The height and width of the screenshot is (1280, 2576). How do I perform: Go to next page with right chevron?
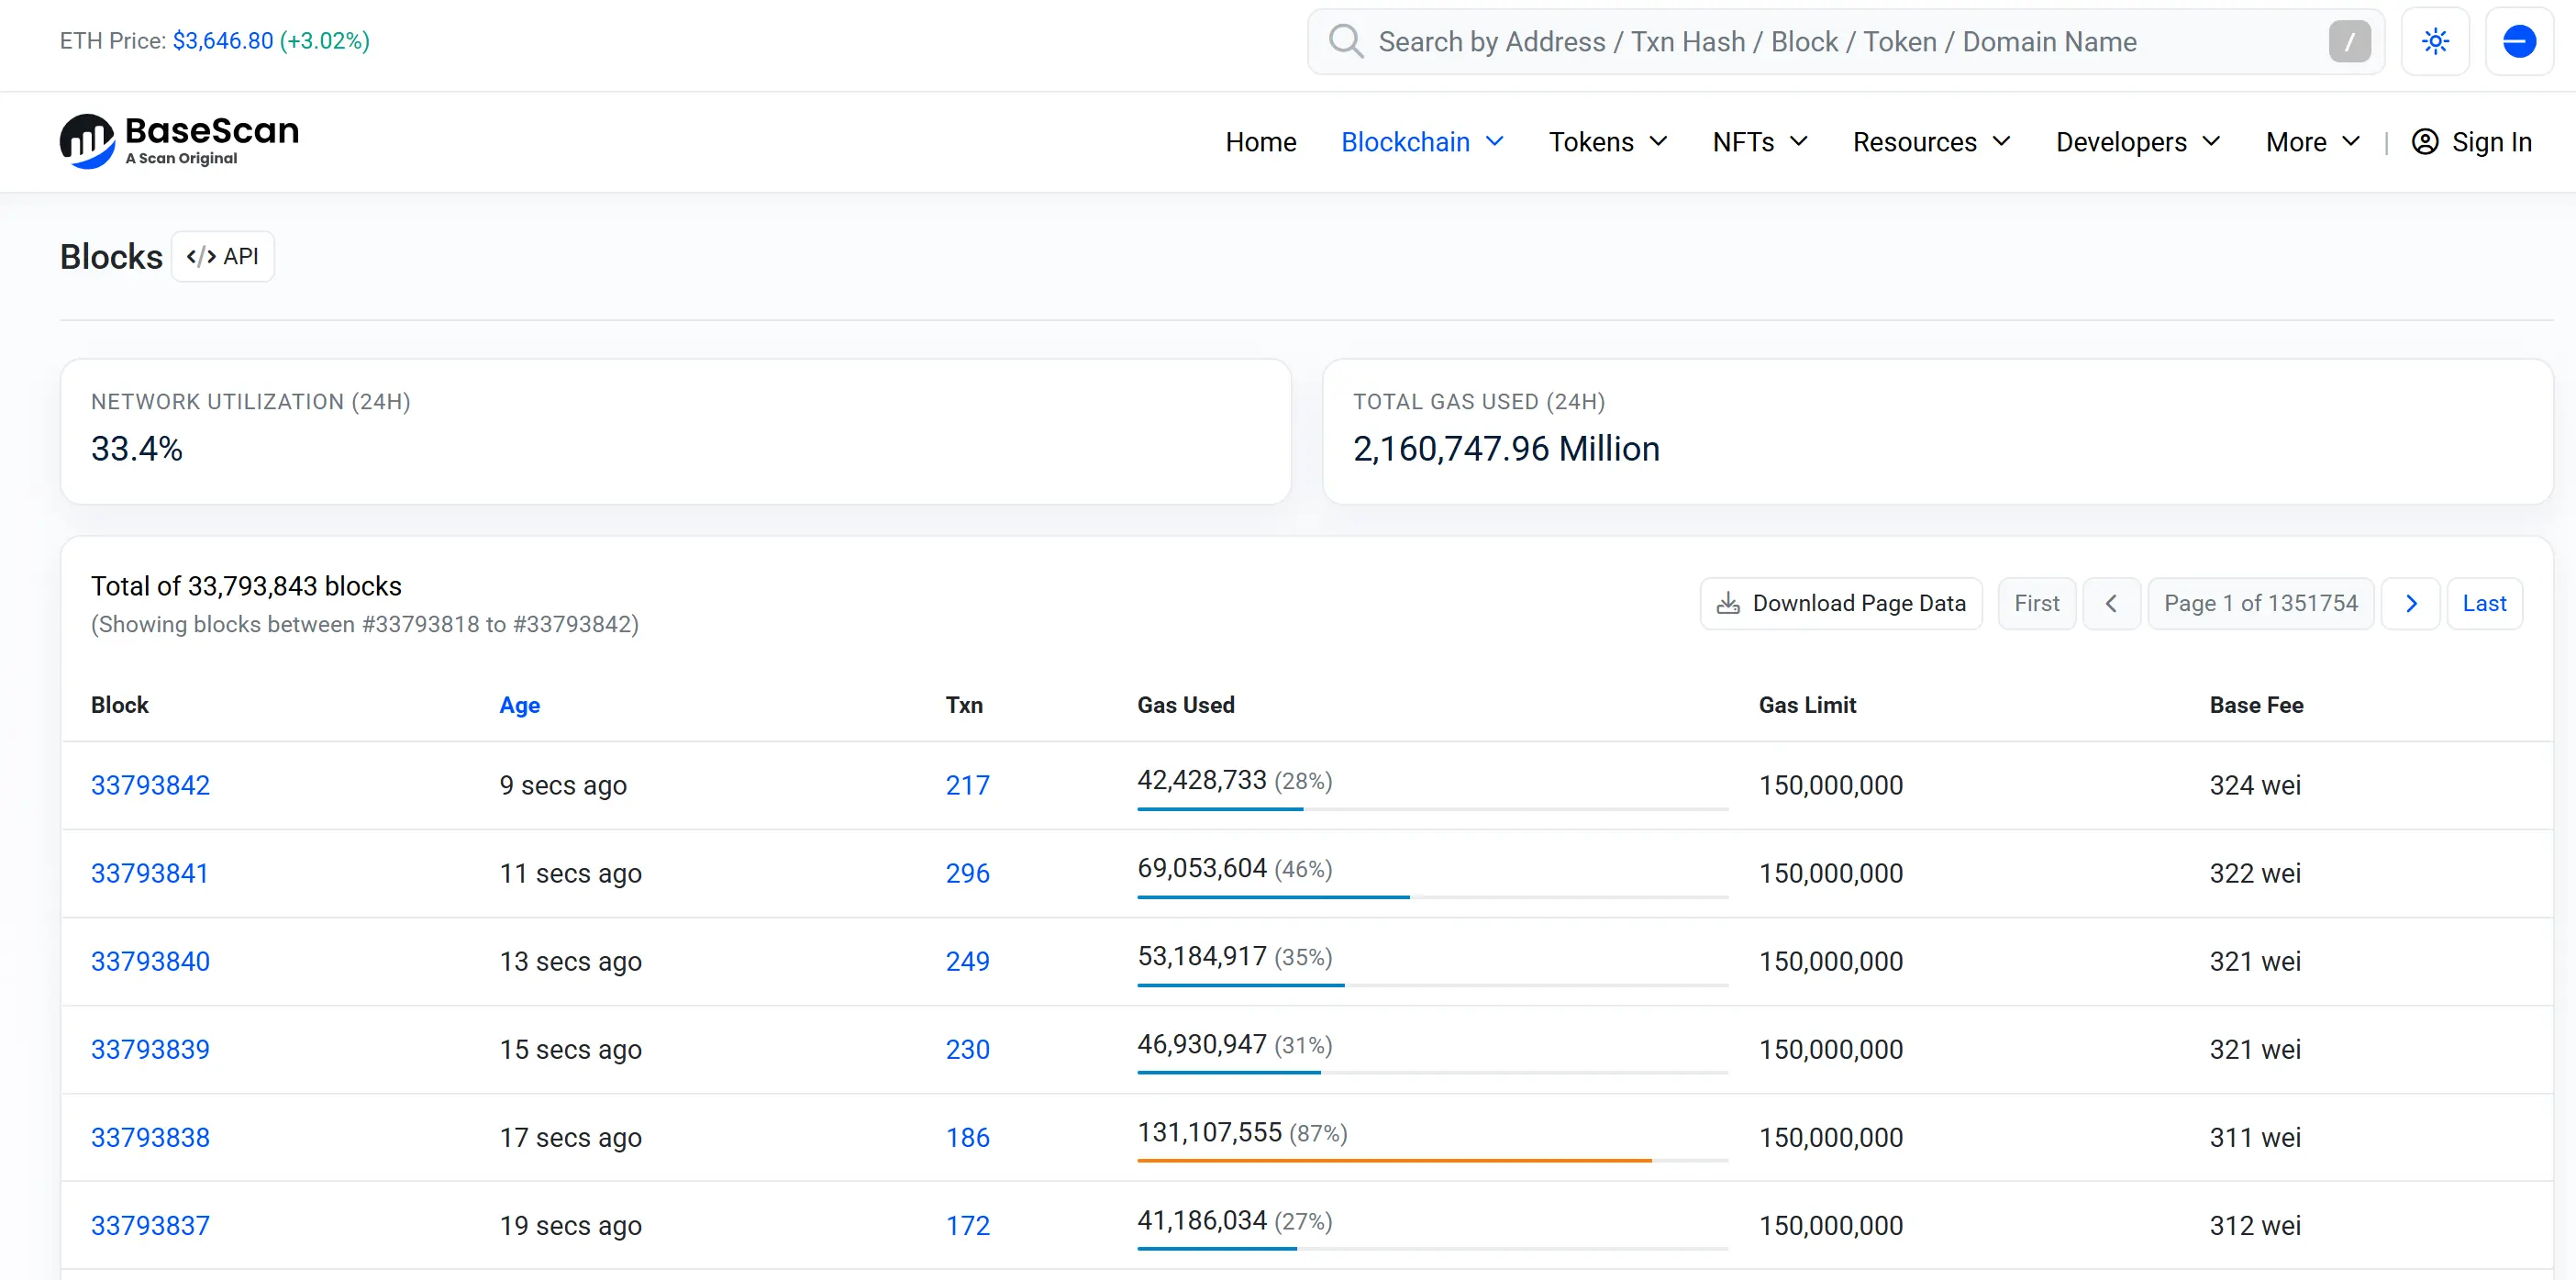click(2410, 603)
